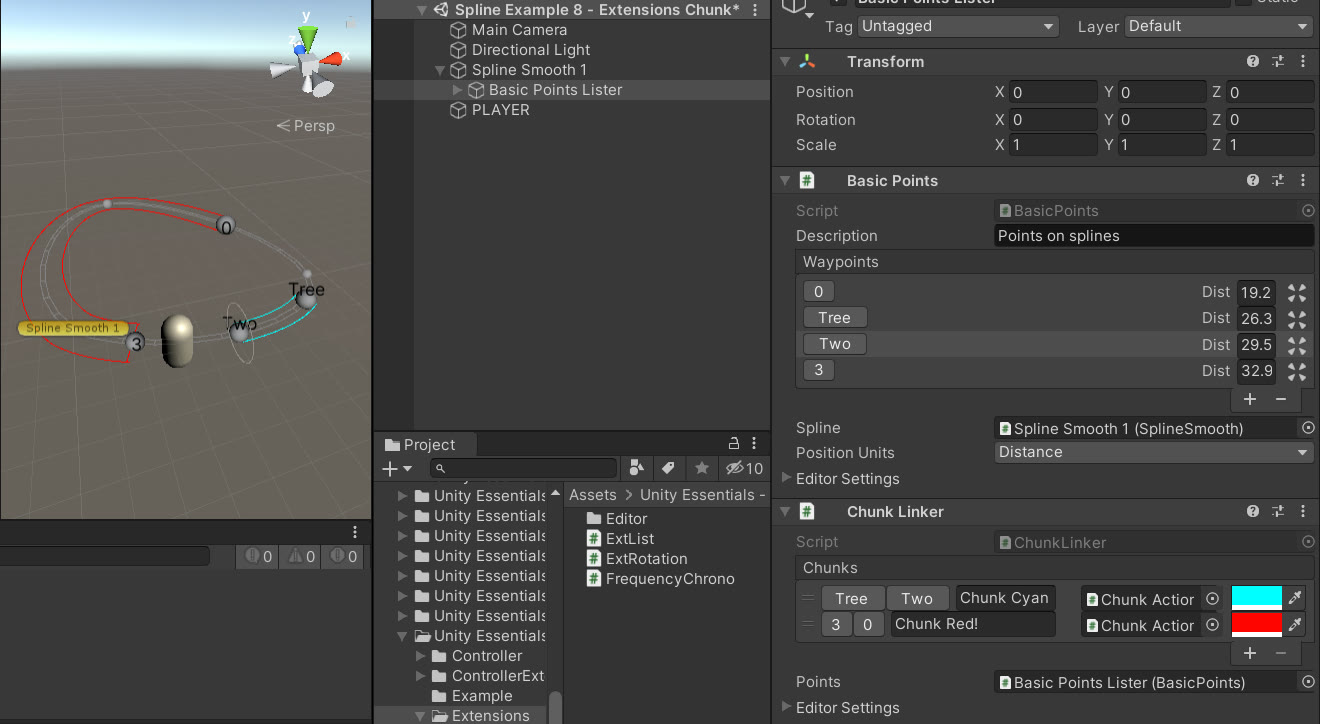
Task: Toggle the Project panel lock
Action: tap(733, 444)
